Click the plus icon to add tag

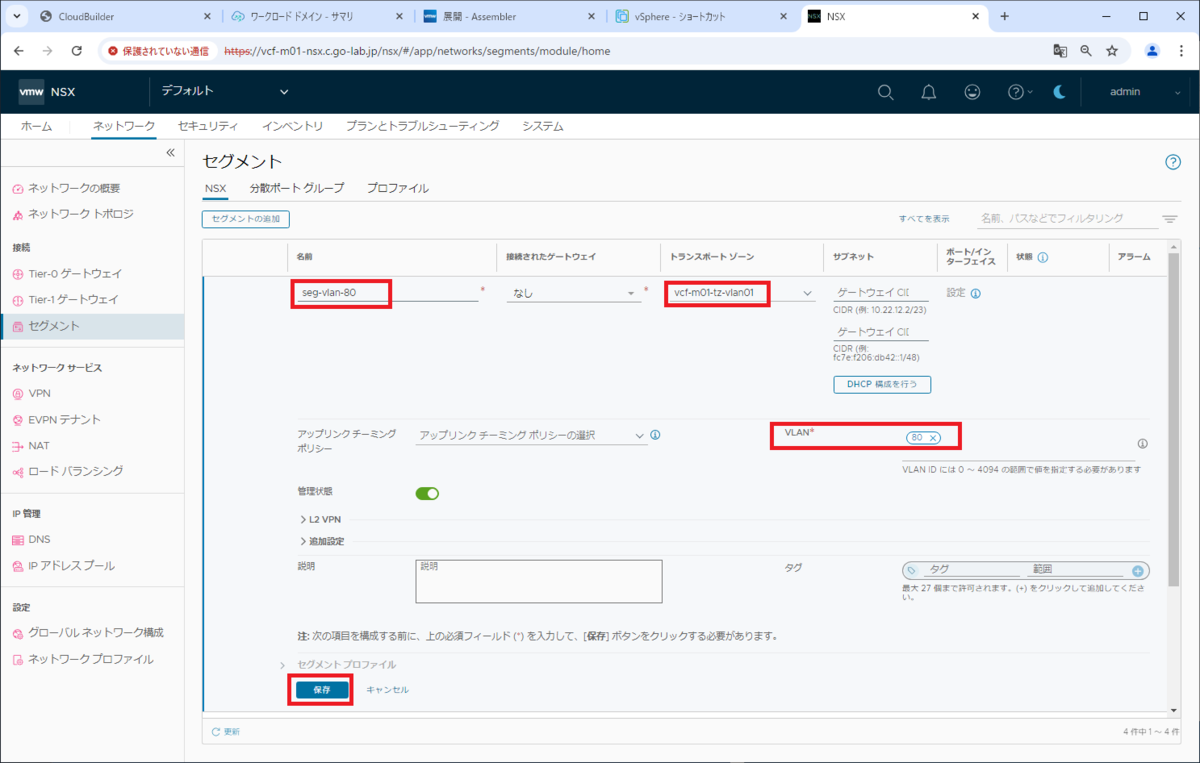point(1137,571)
